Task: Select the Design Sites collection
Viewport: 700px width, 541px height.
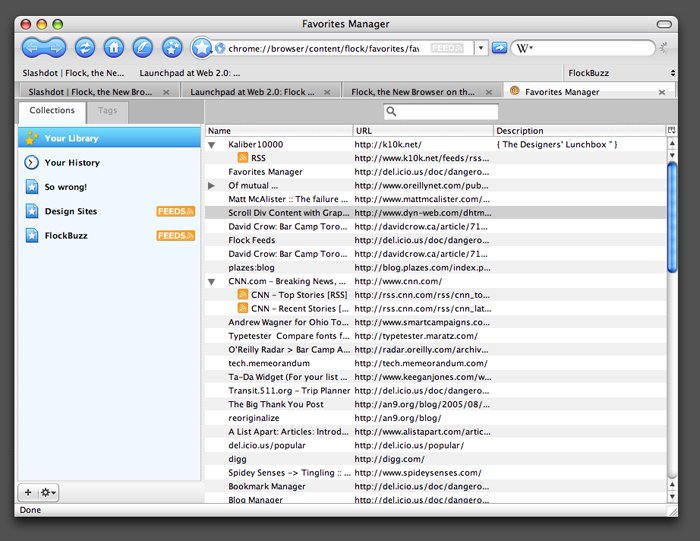Action: pos(109,211)
